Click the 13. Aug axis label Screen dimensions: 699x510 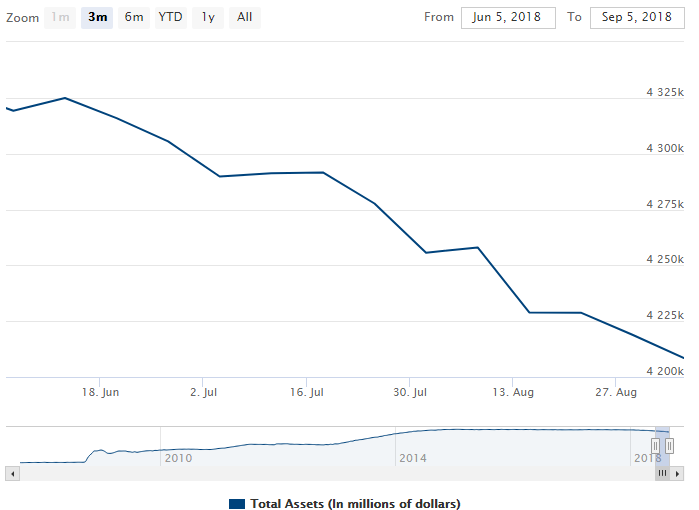tap(513, 392)
